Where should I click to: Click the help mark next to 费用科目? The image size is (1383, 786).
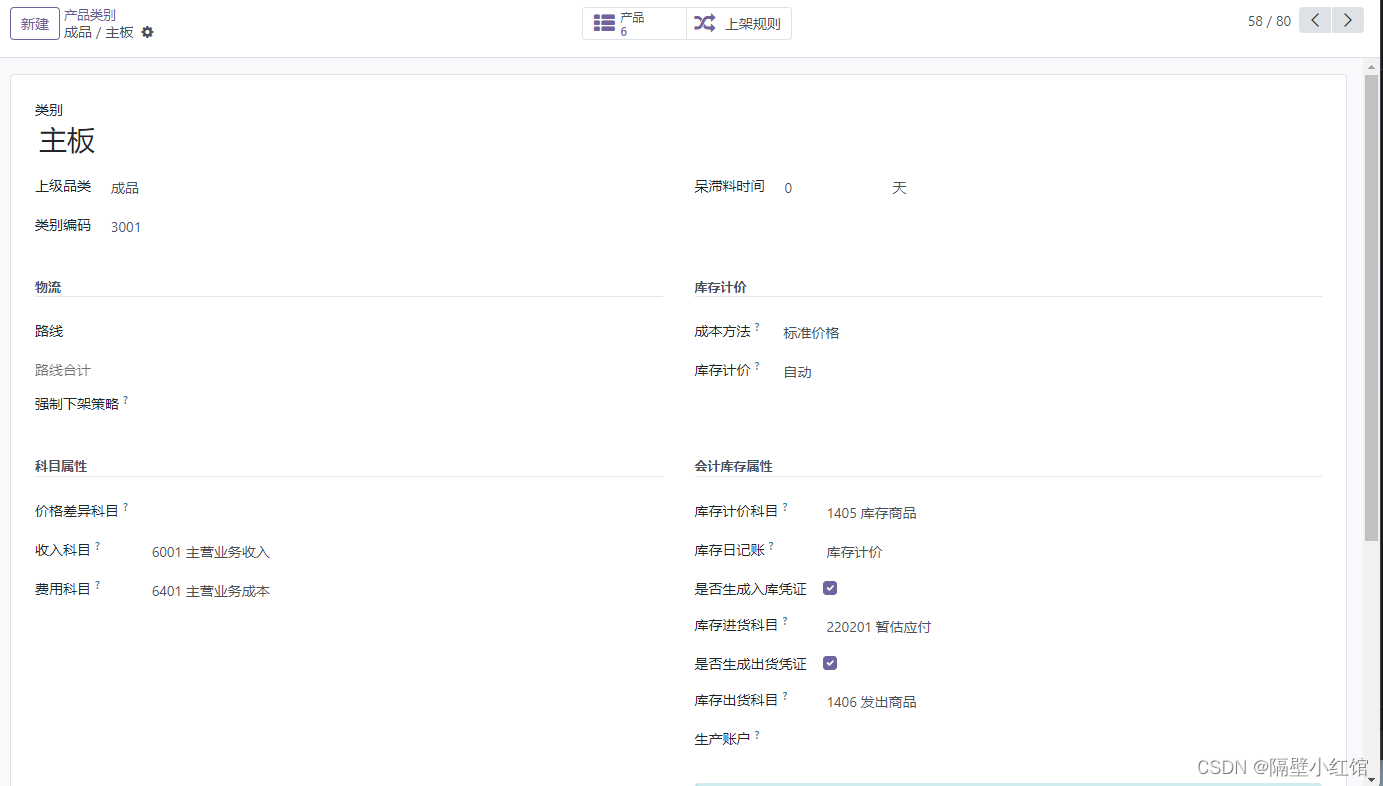point(97,585)
